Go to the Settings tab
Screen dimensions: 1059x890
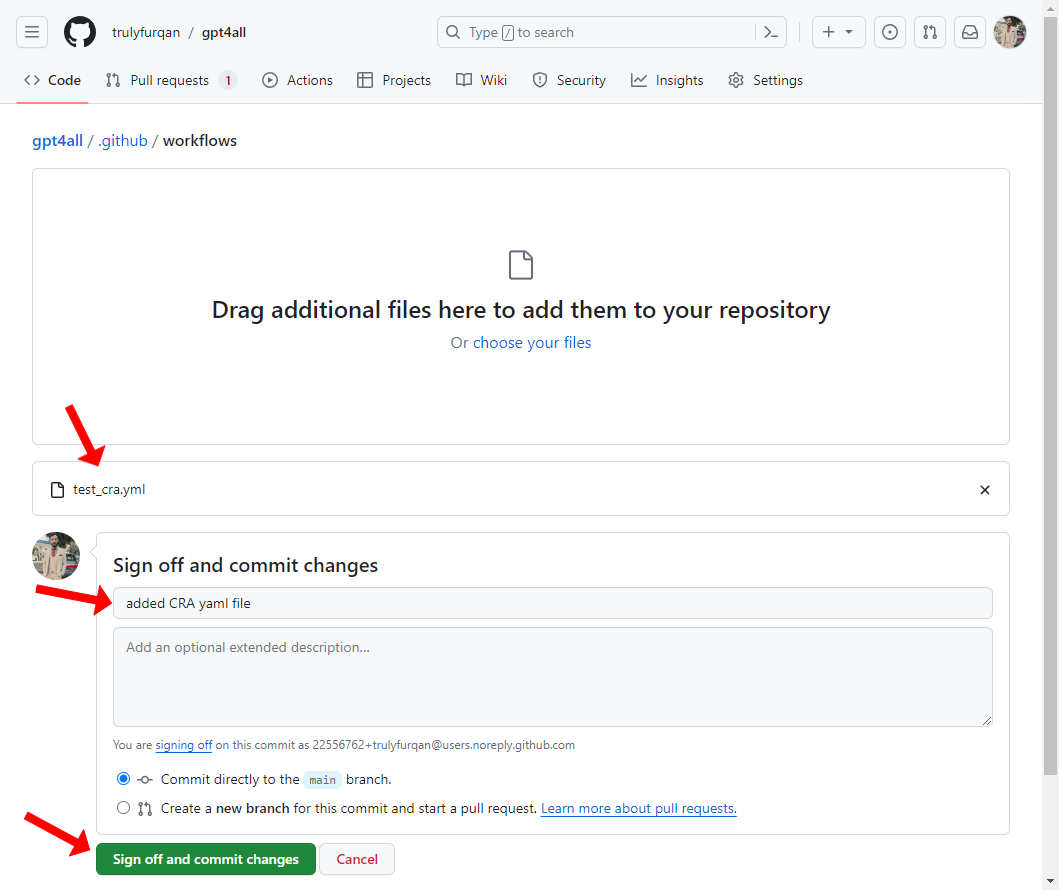pyautogui.click(x=766, y=80)
